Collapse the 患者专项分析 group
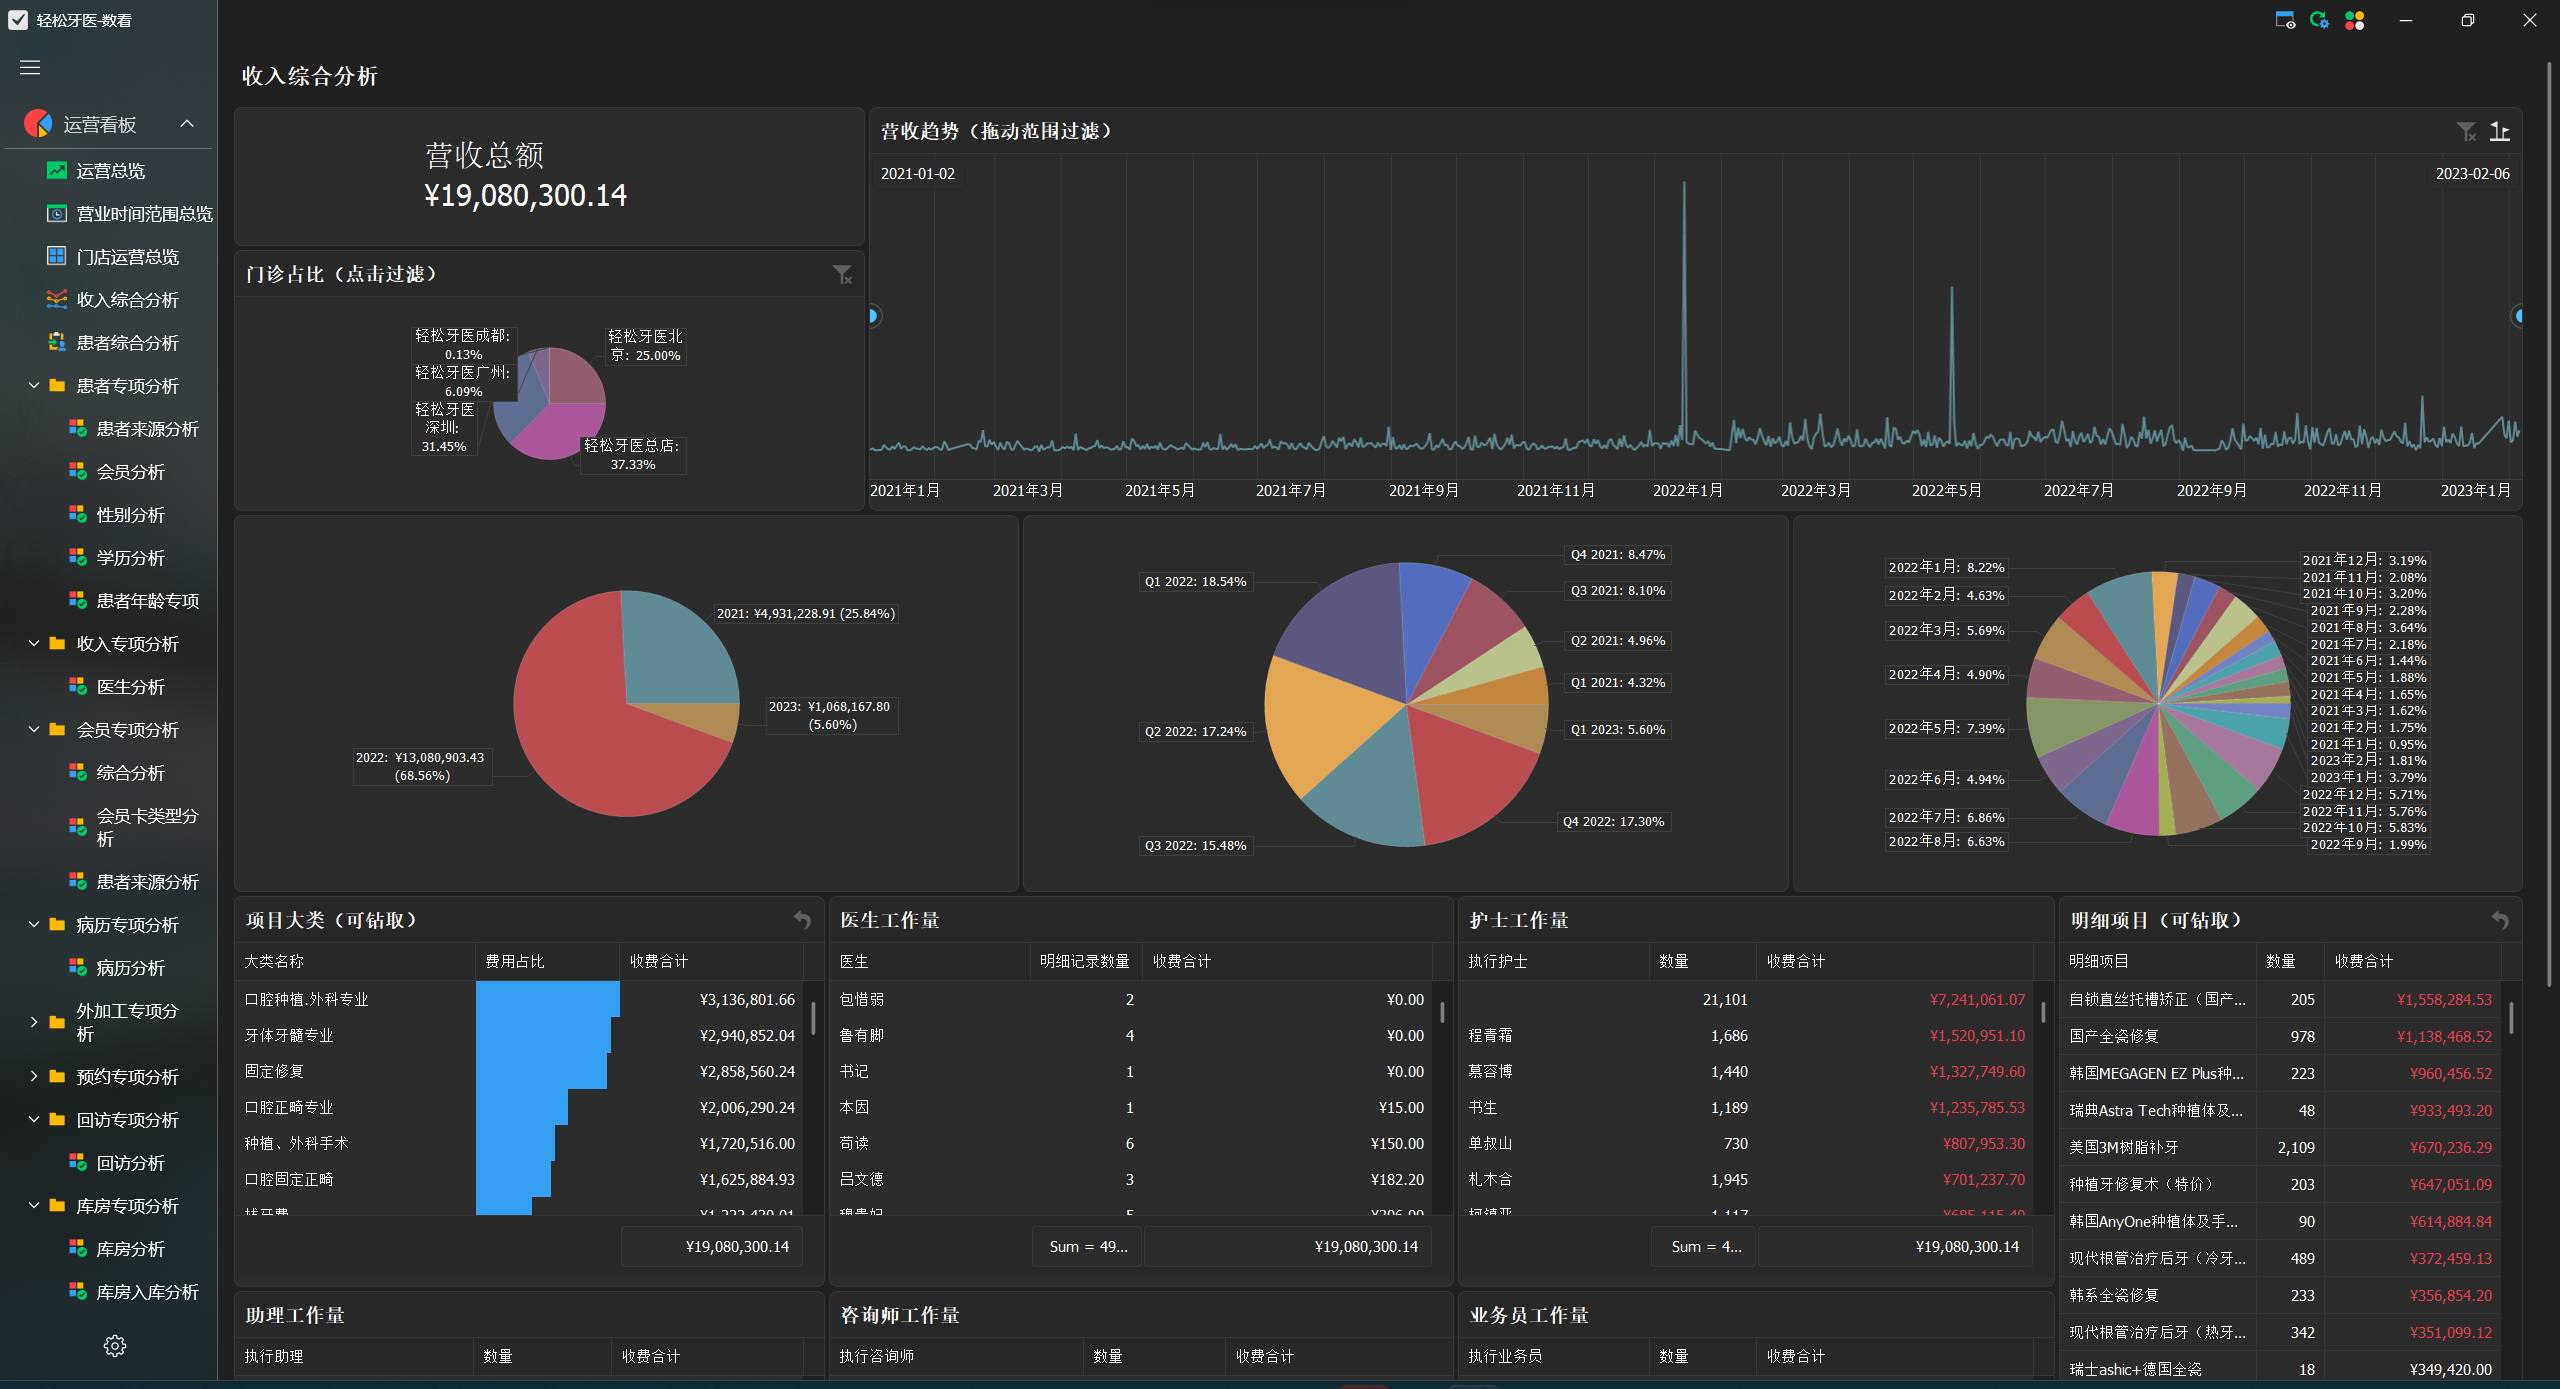This screenshot has height=1389, width=2560. click(x=34, y=386)
